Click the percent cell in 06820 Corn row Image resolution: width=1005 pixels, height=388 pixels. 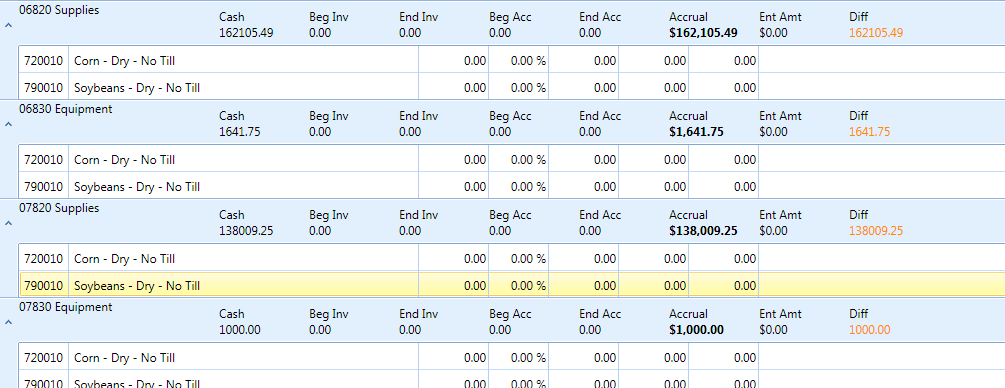[x=518, y=61]
